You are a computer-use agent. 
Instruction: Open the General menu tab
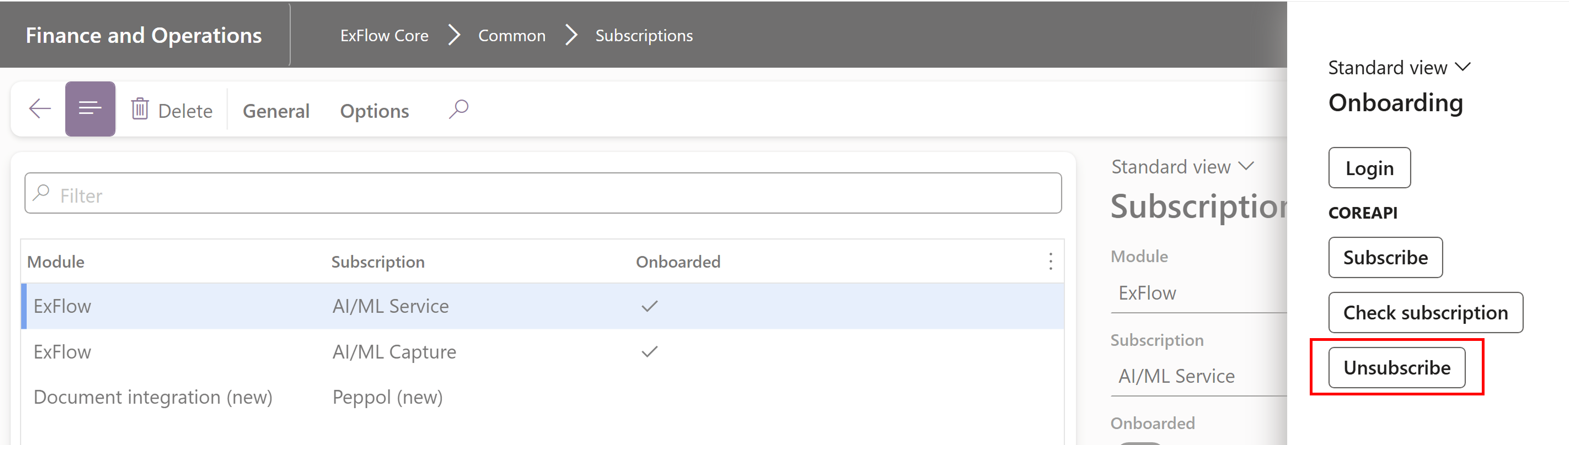pos(276,111)
